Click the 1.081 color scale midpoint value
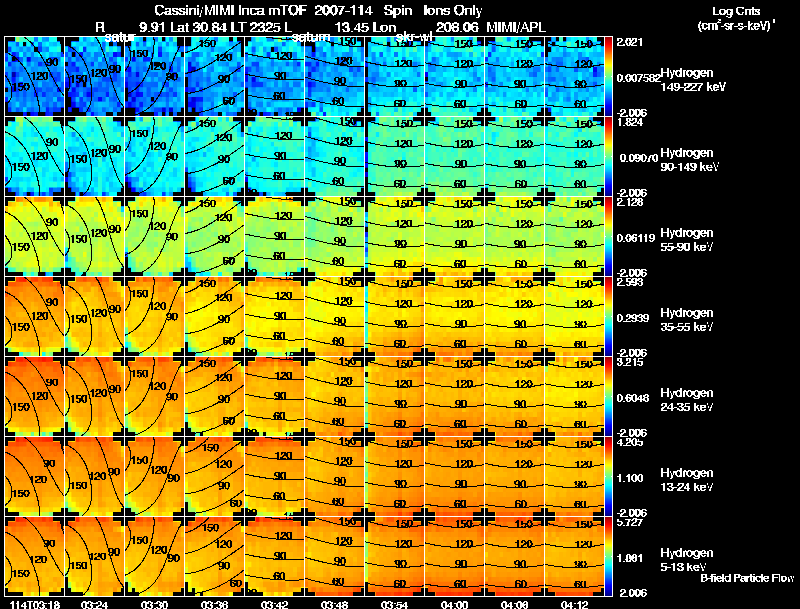Image resolution: width=800 pixels, height=609 pixels. [629, 558]
